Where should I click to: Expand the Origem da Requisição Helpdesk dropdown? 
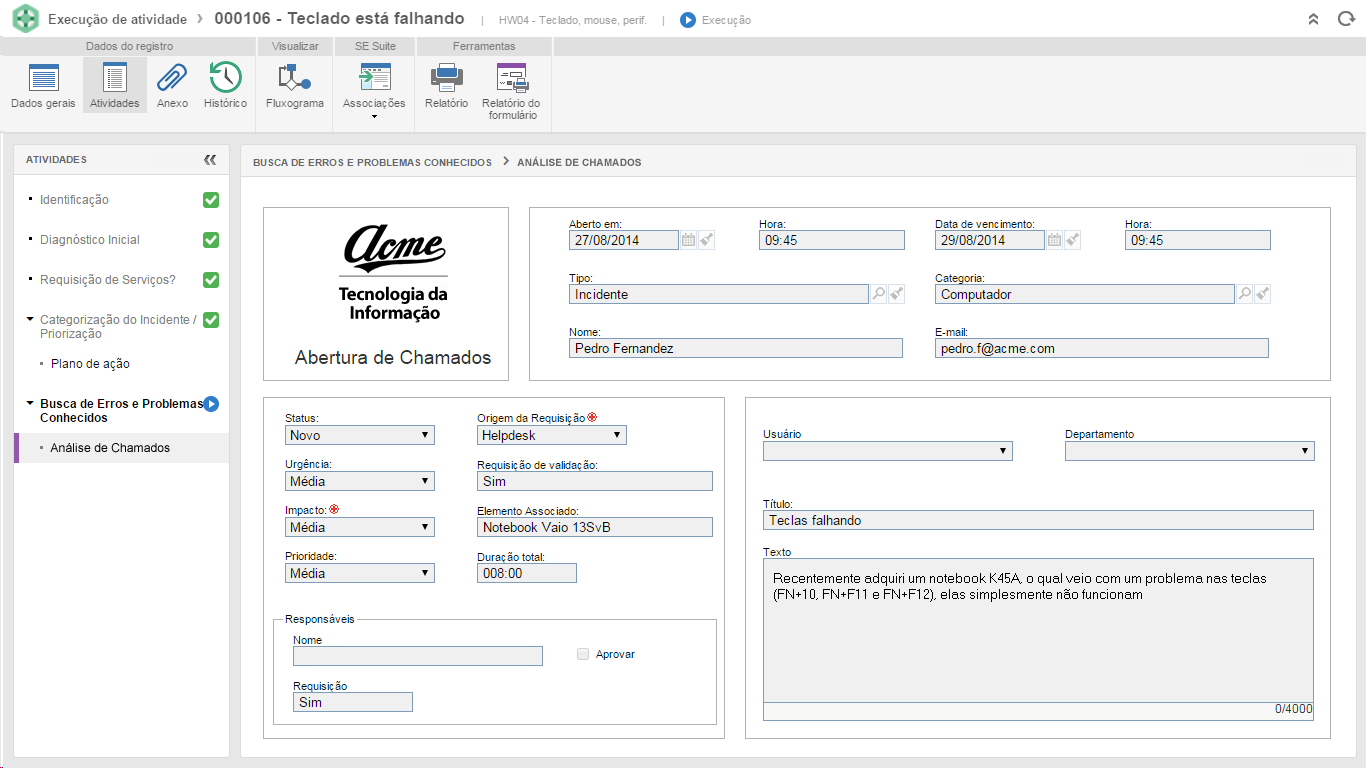click(x=552, y=435)
